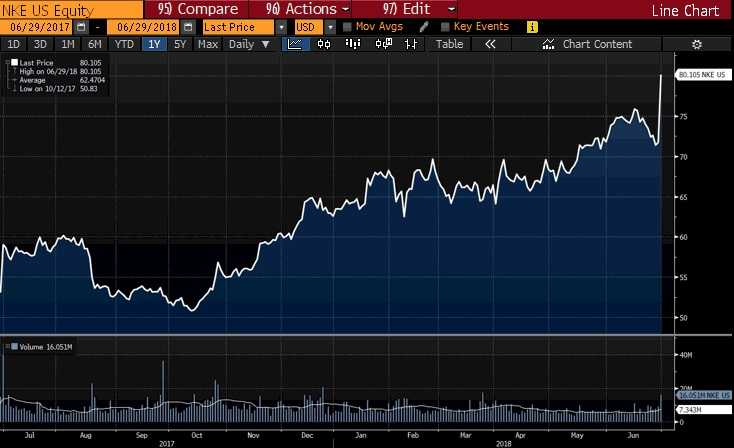
Task: Click the 16.051M NKE US volume tag
Action: click(x=705, y=396)
